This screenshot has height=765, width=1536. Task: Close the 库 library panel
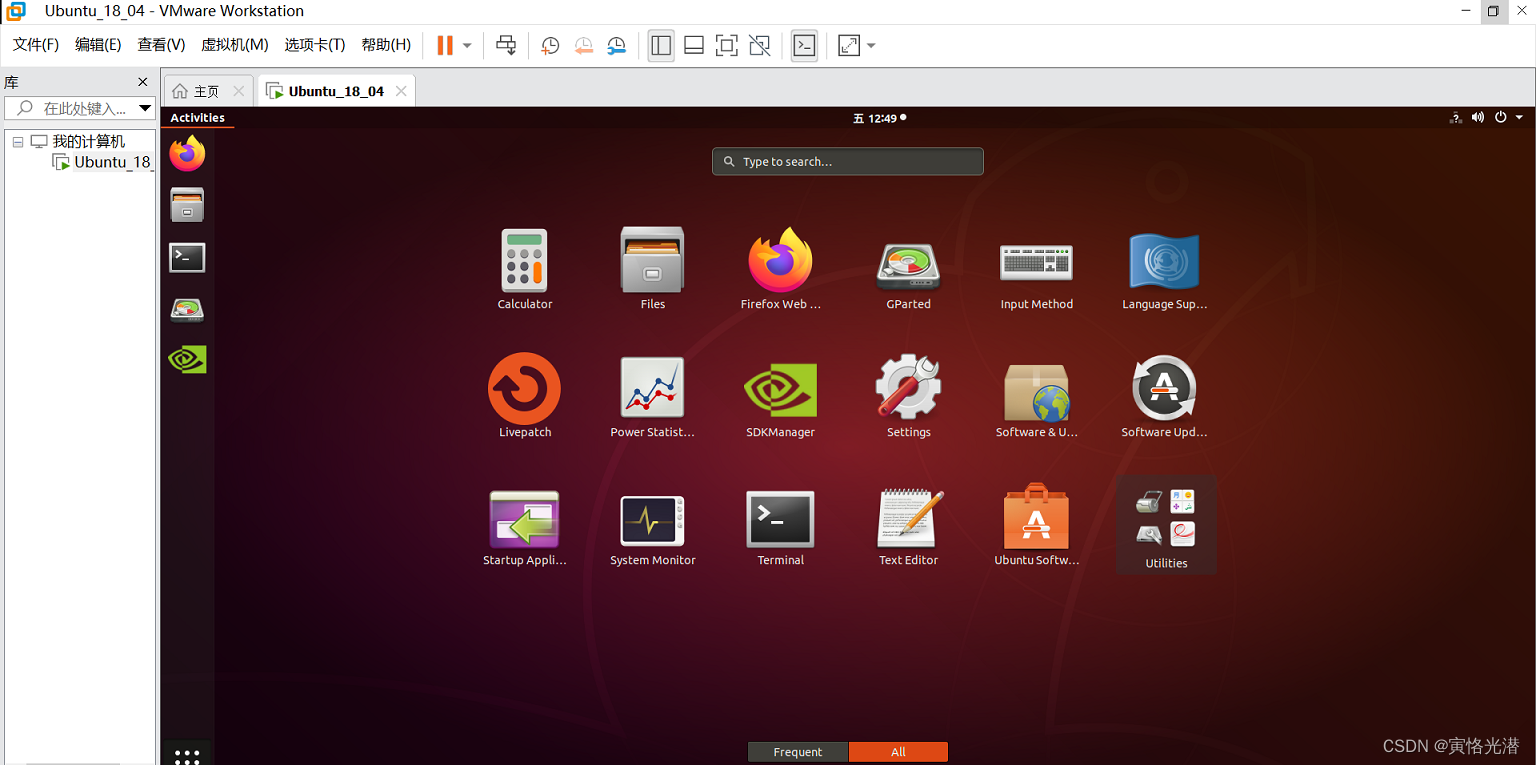click(x=142, y=82)
